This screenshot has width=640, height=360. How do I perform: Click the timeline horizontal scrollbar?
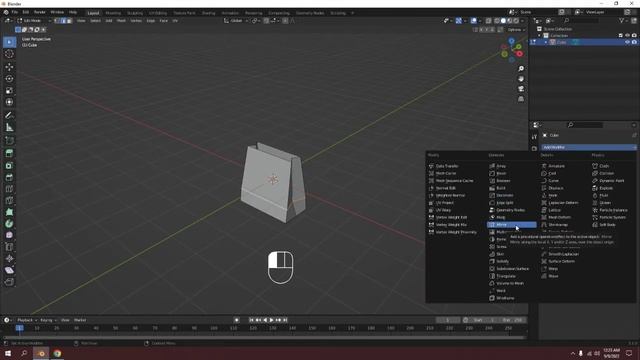264,338
